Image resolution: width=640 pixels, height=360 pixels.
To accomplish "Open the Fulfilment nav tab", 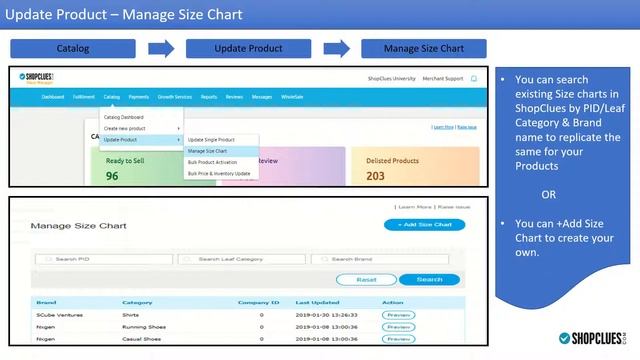I will pyautogui.click(x=84, y=97).
